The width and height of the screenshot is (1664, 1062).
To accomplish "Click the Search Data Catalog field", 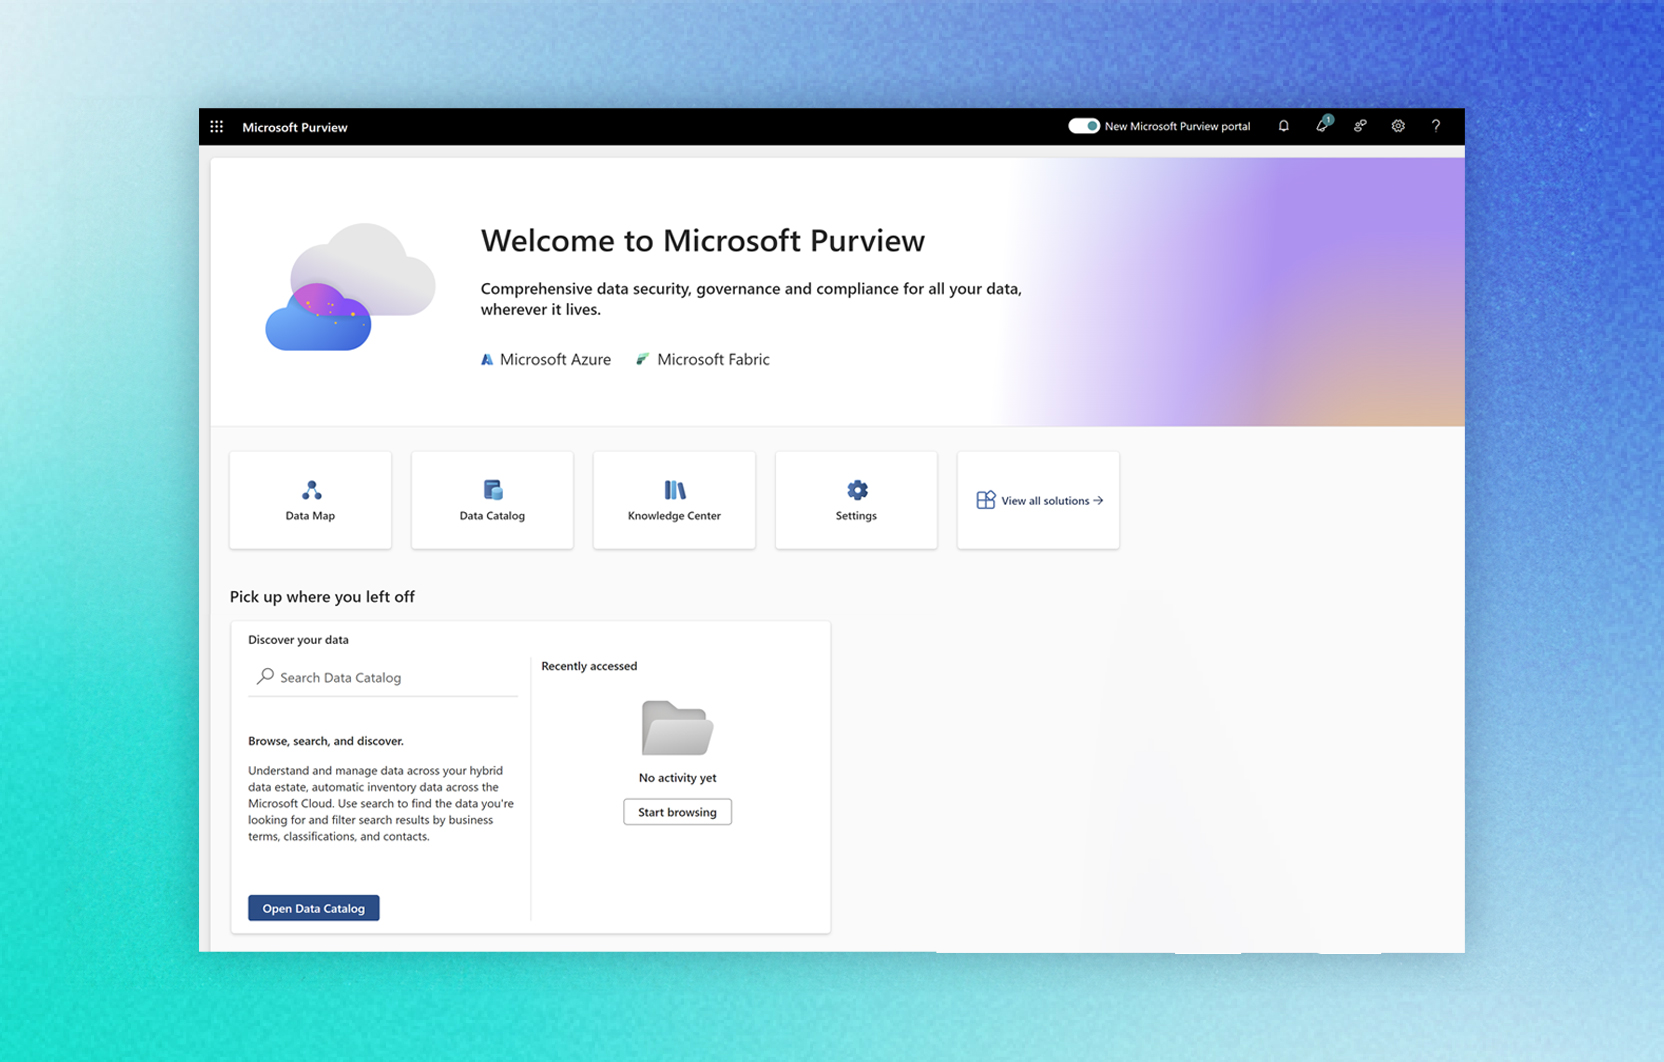I will 383,677.
